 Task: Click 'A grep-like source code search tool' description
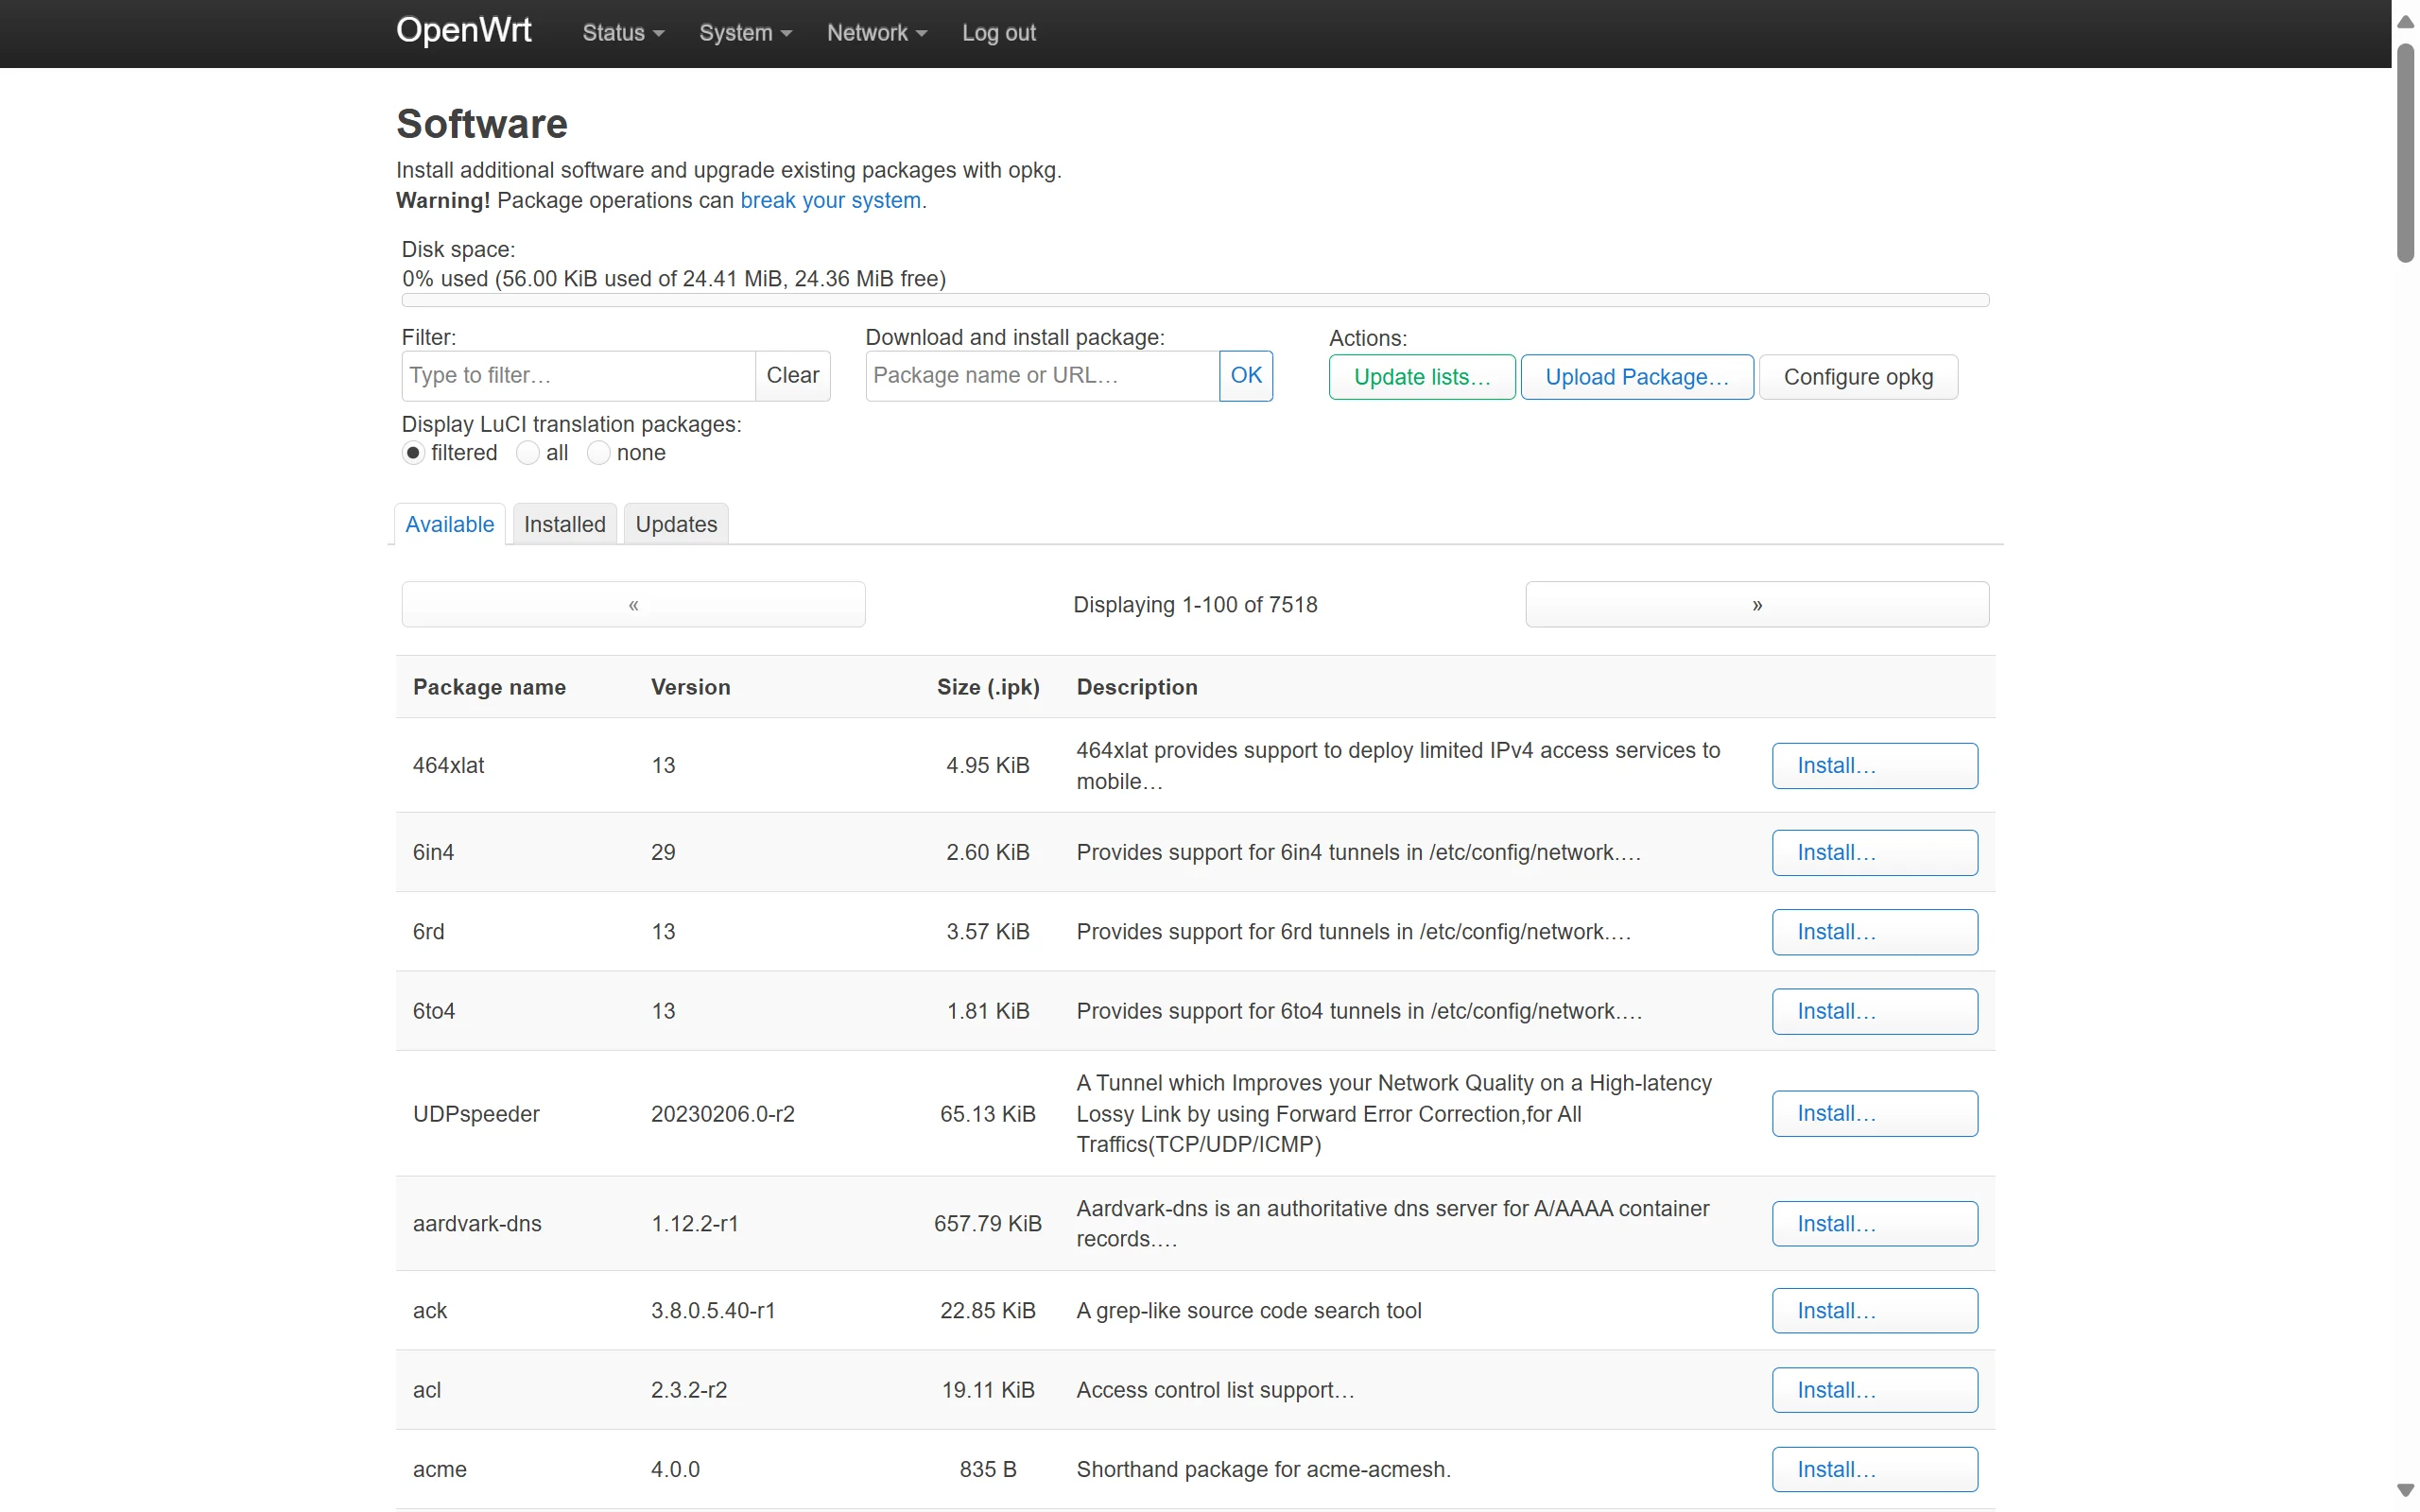[1249, 1310]
